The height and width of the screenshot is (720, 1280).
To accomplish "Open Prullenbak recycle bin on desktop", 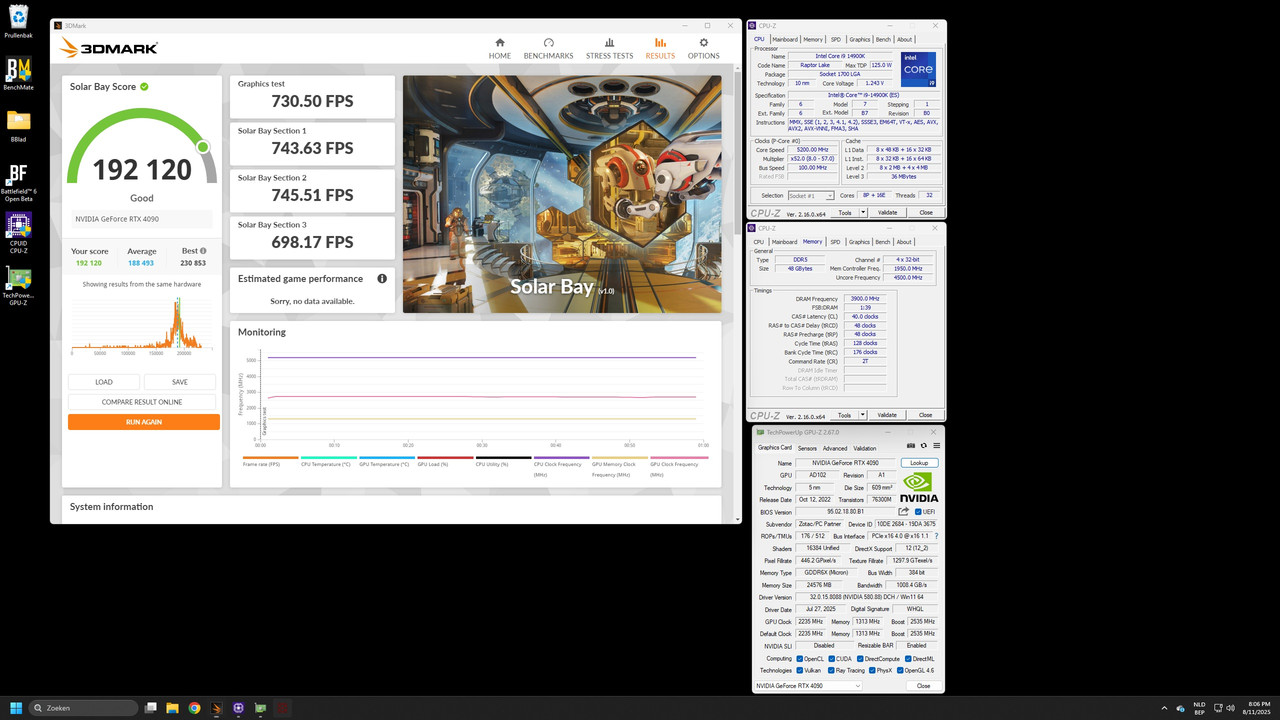I will point(17,21).
